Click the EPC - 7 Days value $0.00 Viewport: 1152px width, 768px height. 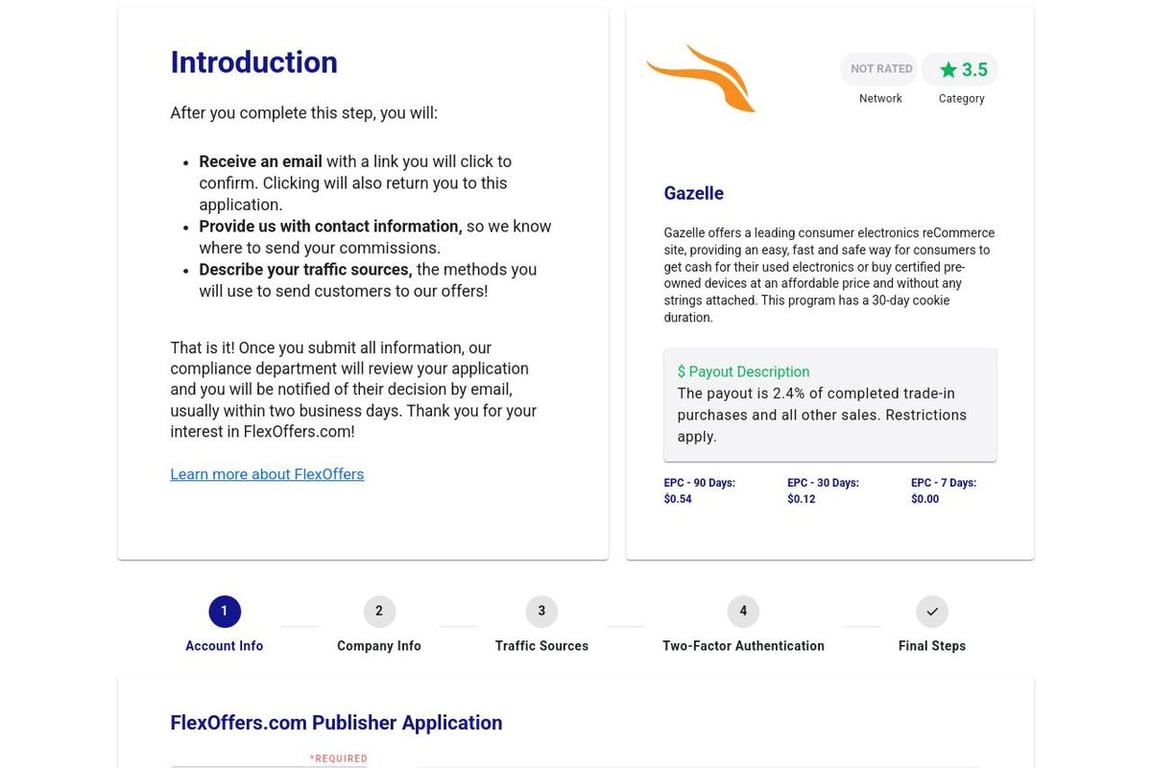924,499
